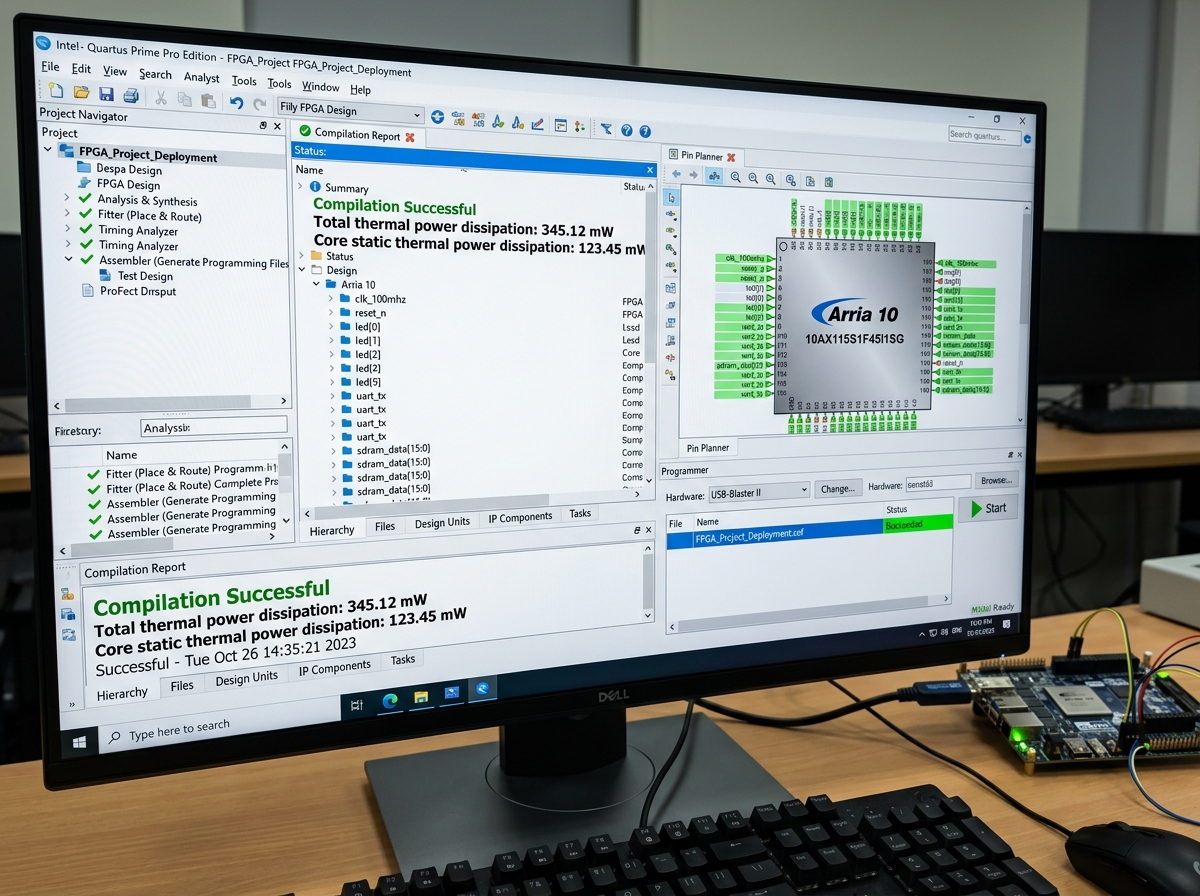Open Task View from the taskbar

357,705
